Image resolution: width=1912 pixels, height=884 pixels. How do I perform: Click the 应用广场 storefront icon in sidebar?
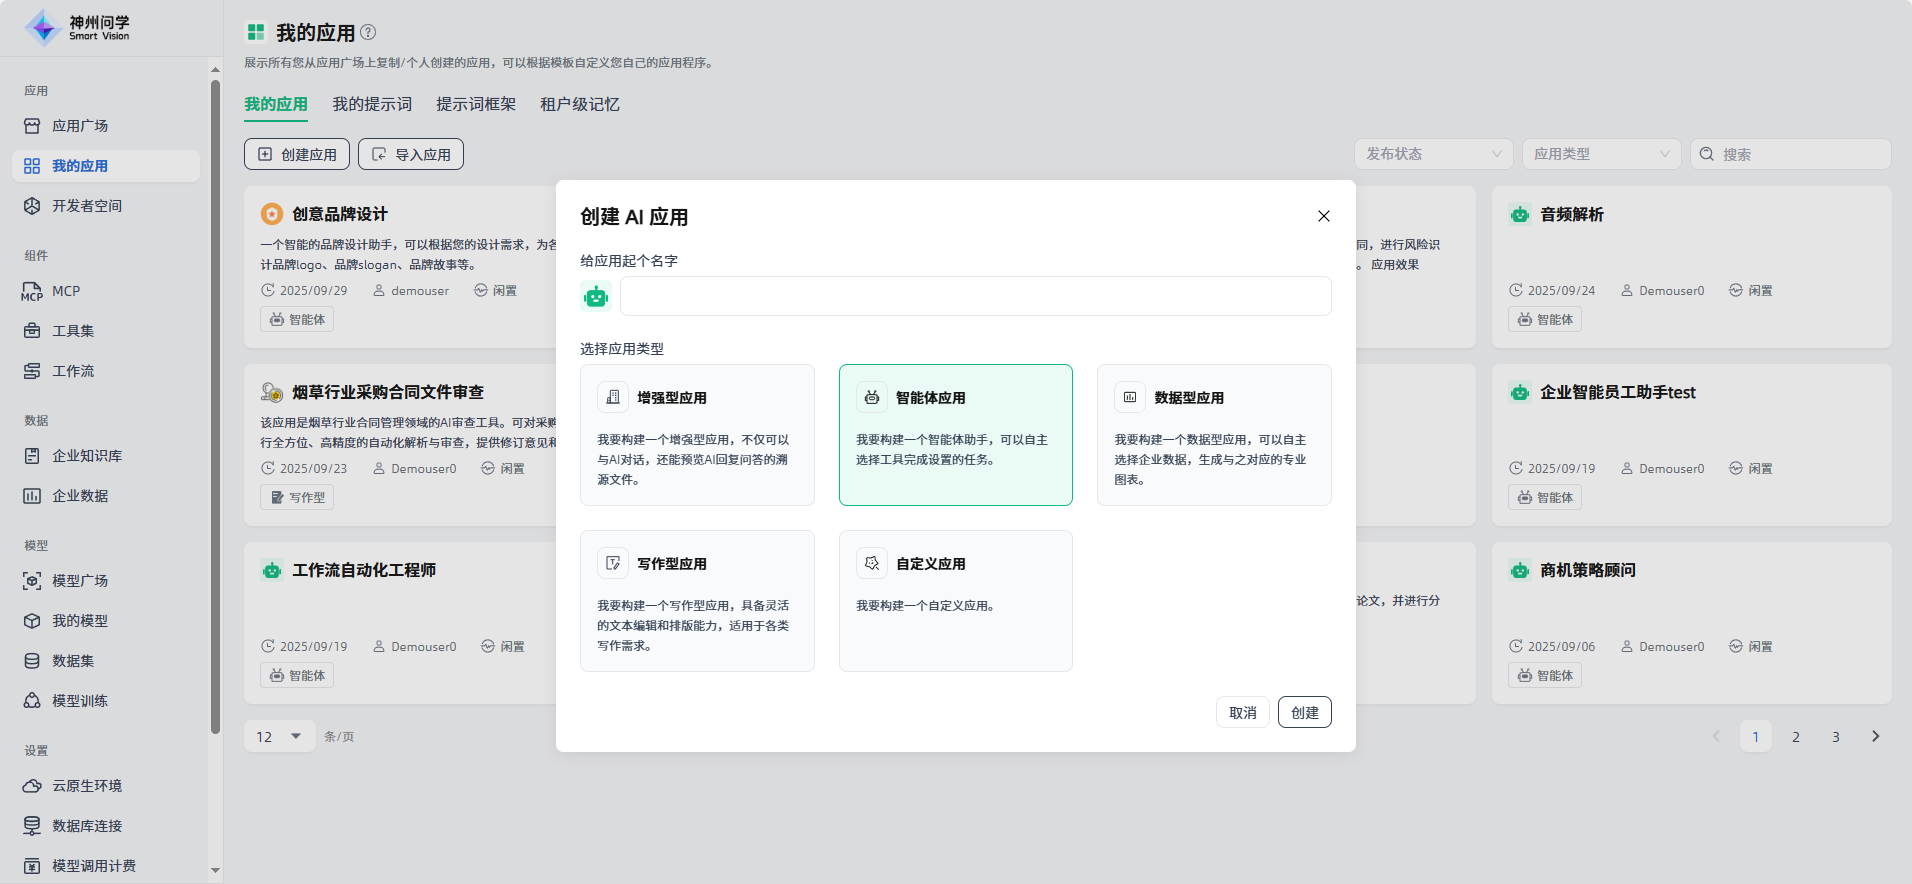click(32, 126)
